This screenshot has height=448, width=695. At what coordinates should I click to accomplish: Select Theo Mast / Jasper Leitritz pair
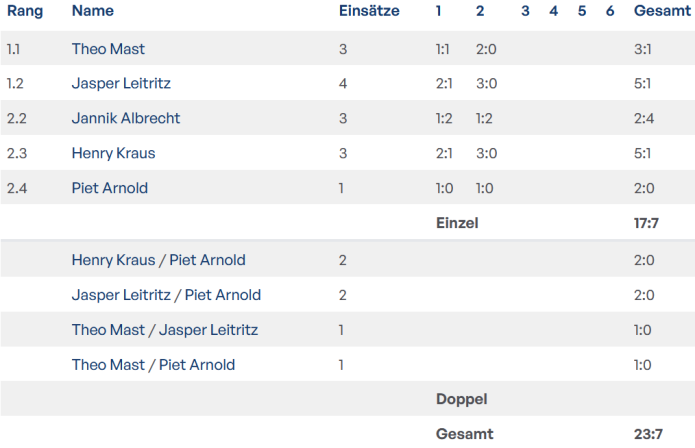click(165, 330)
